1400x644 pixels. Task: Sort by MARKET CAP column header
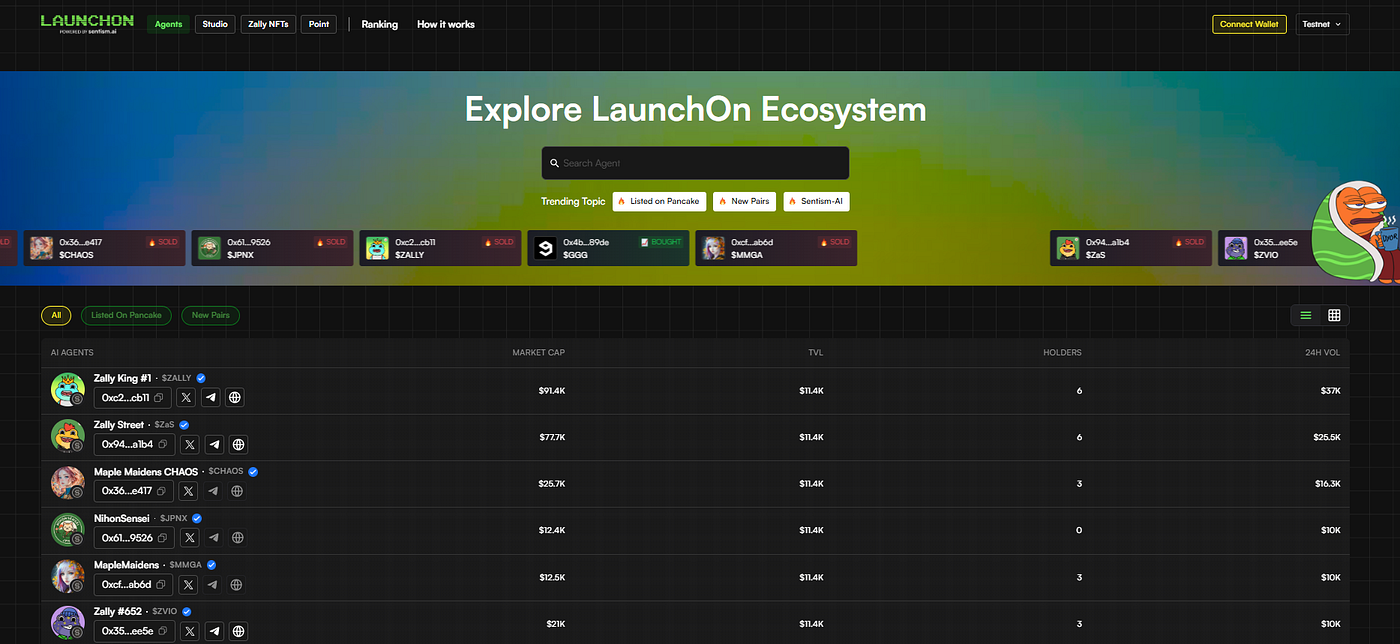point(539,353)
